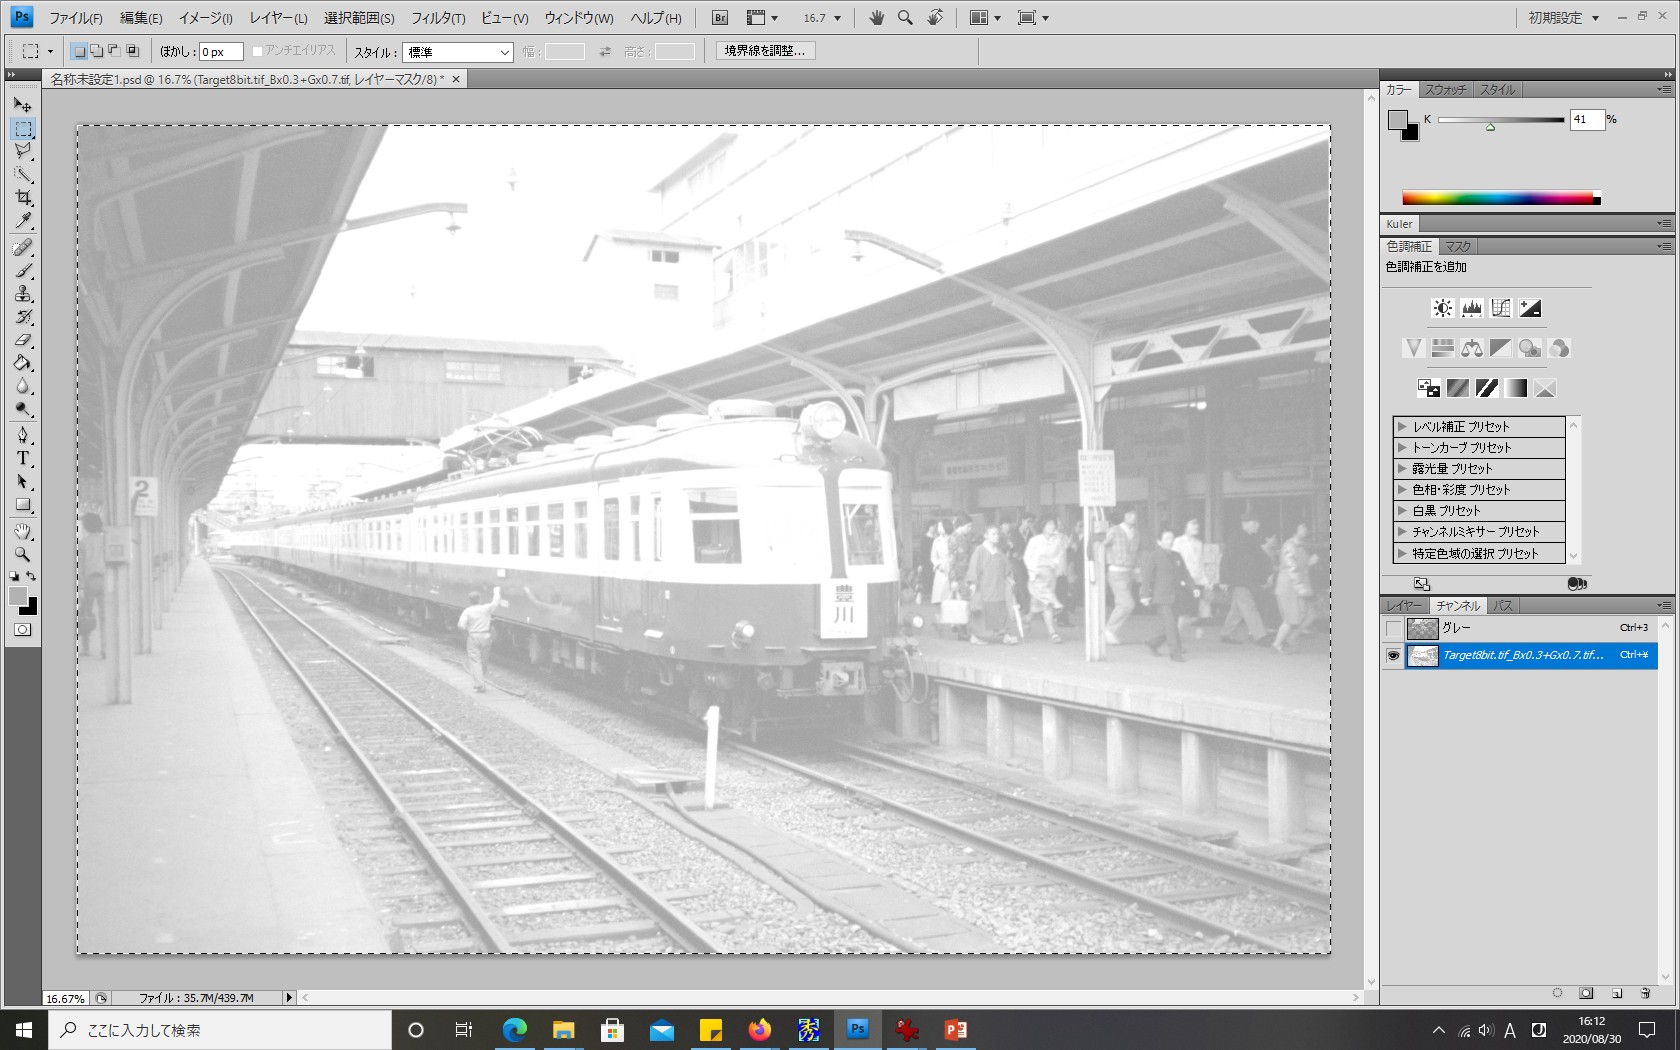Add a Levels adjustment from the histogram icon

tap(1471, 308)
